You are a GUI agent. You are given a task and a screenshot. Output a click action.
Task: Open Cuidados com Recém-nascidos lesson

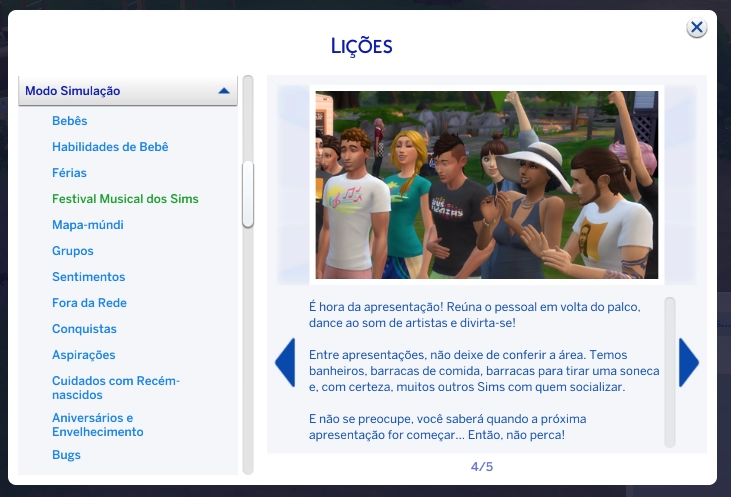pos(116,388)
